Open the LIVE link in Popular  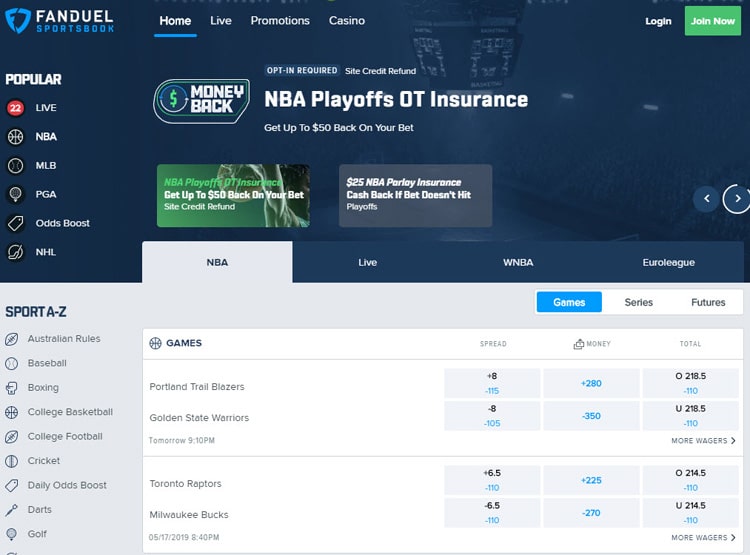[46, 108]
